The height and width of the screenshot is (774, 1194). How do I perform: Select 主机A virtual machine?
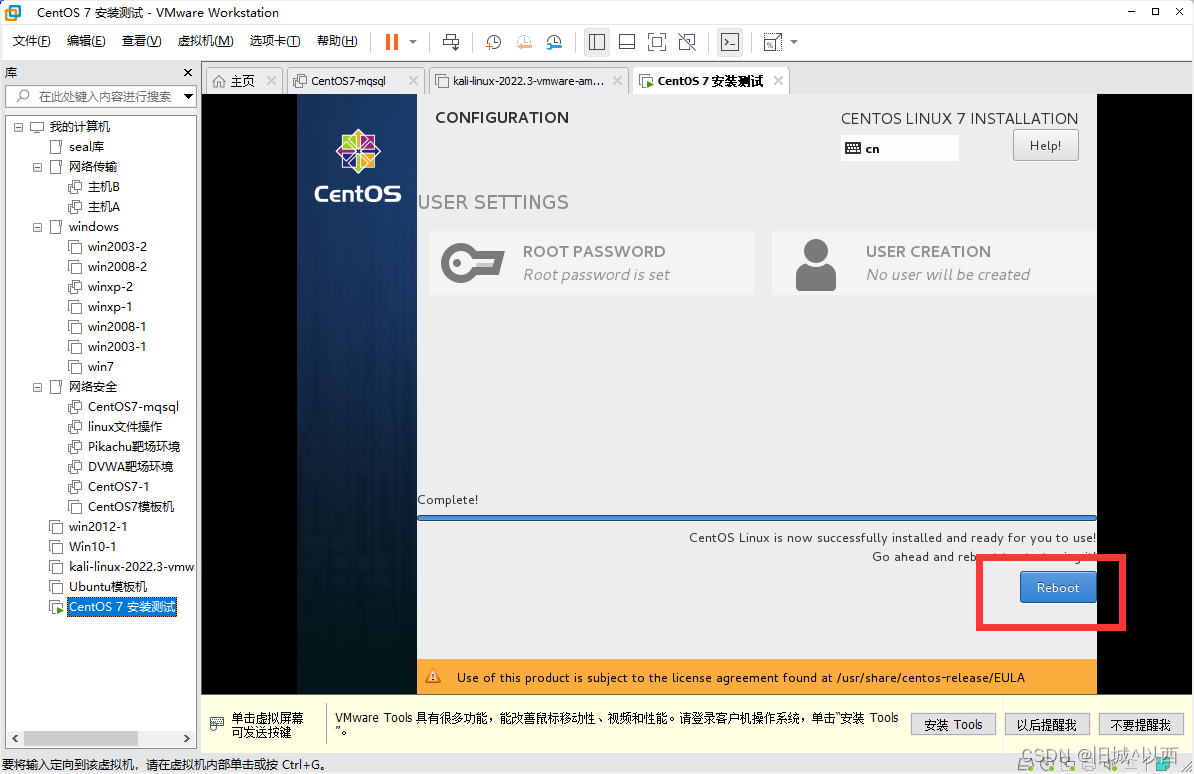pos(104,206)
